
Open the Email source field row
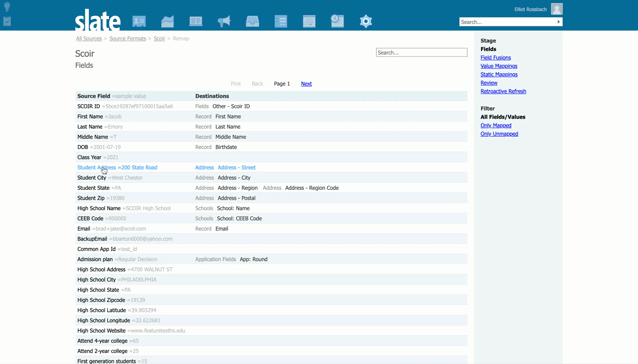[x=271, y=229]
